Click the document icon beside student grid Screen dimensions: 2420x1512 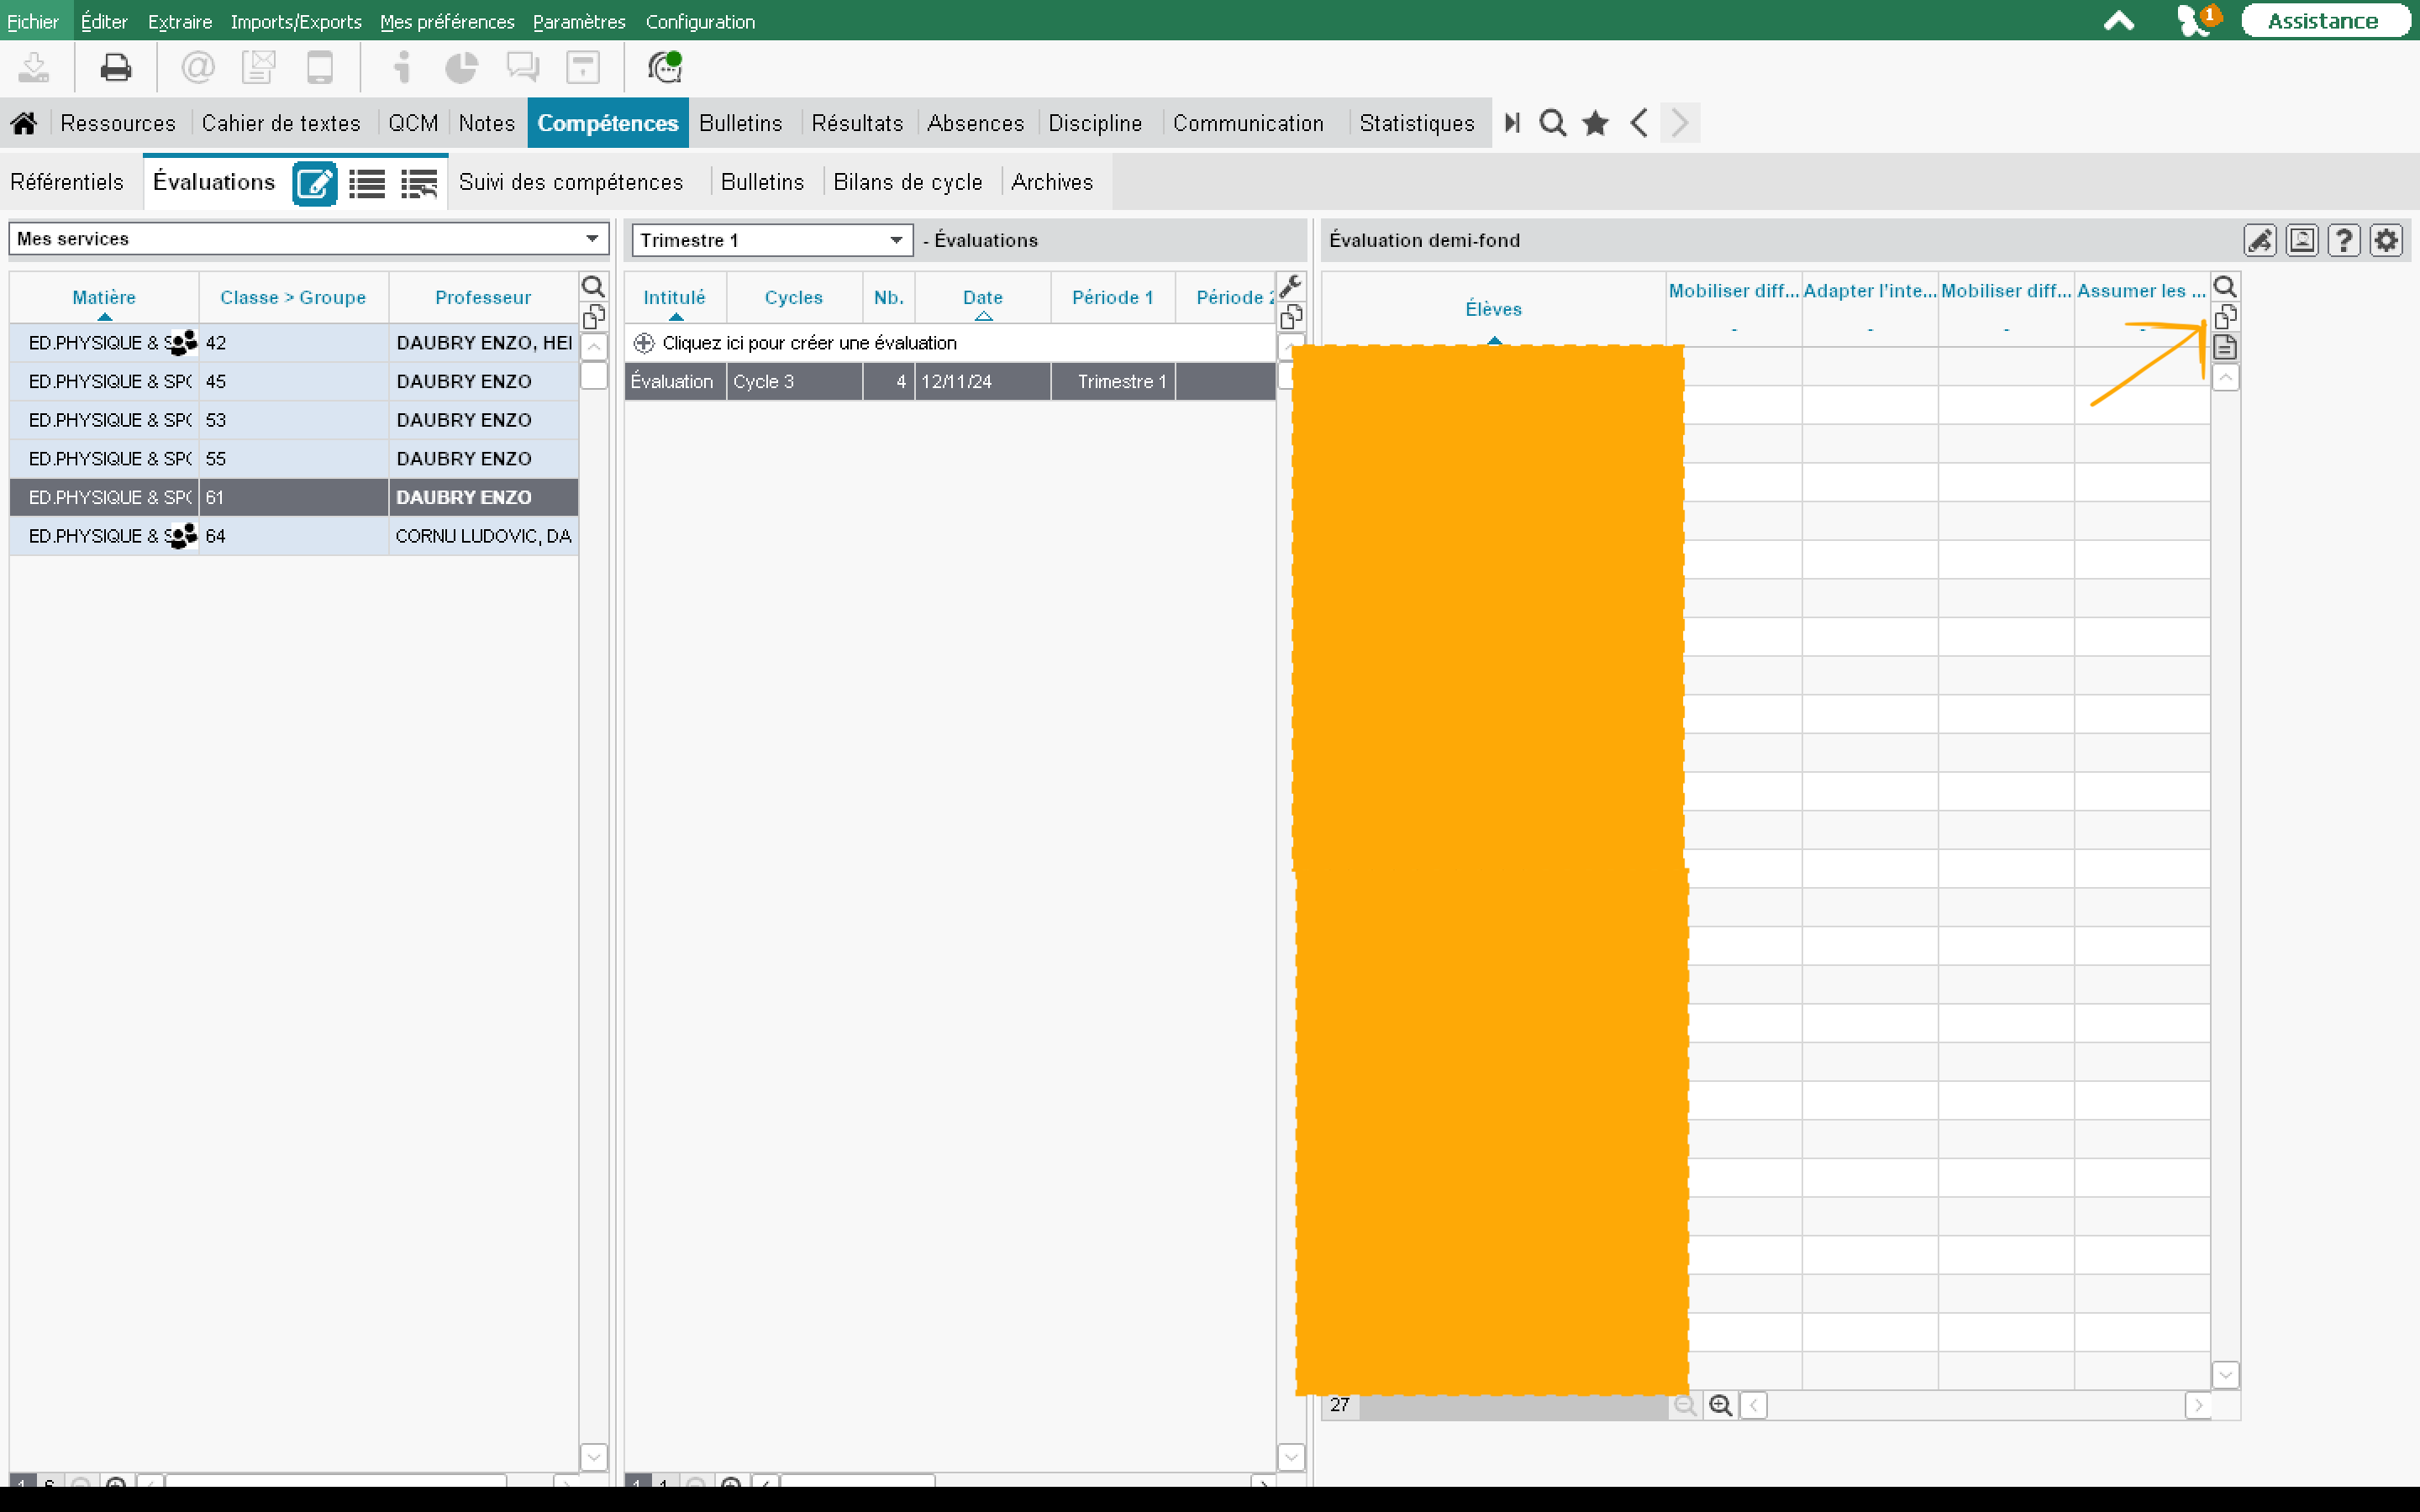(x=2225, y=347)
